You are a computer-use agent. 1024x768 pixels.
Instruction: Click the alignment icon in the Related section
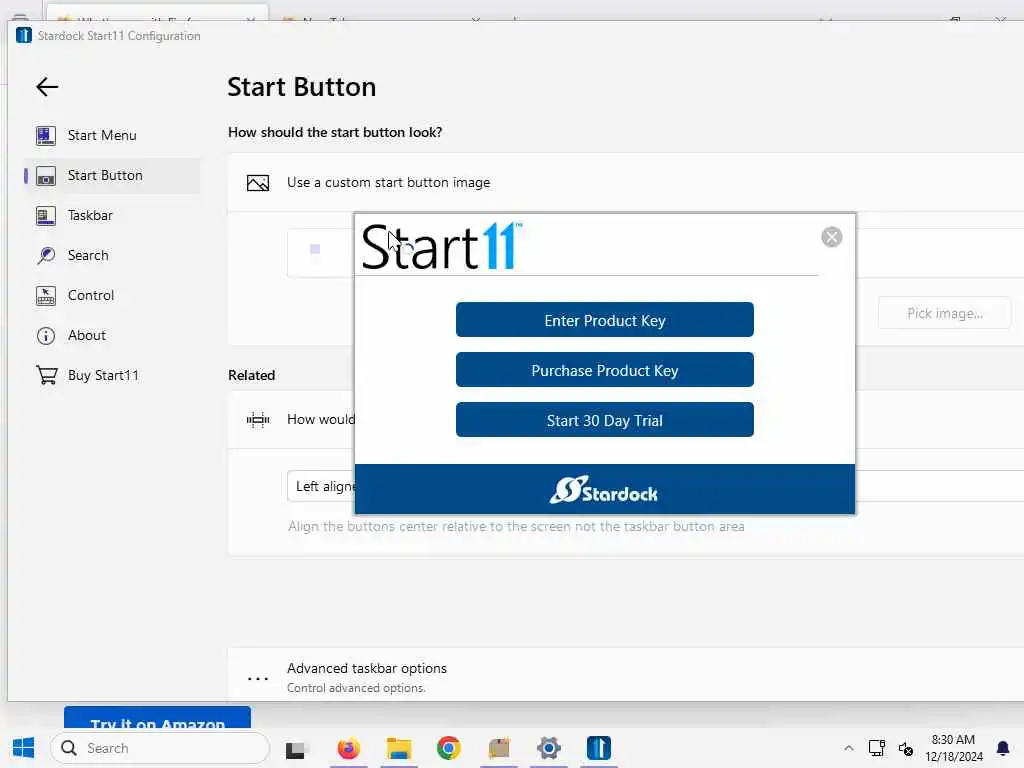point(258,419)
